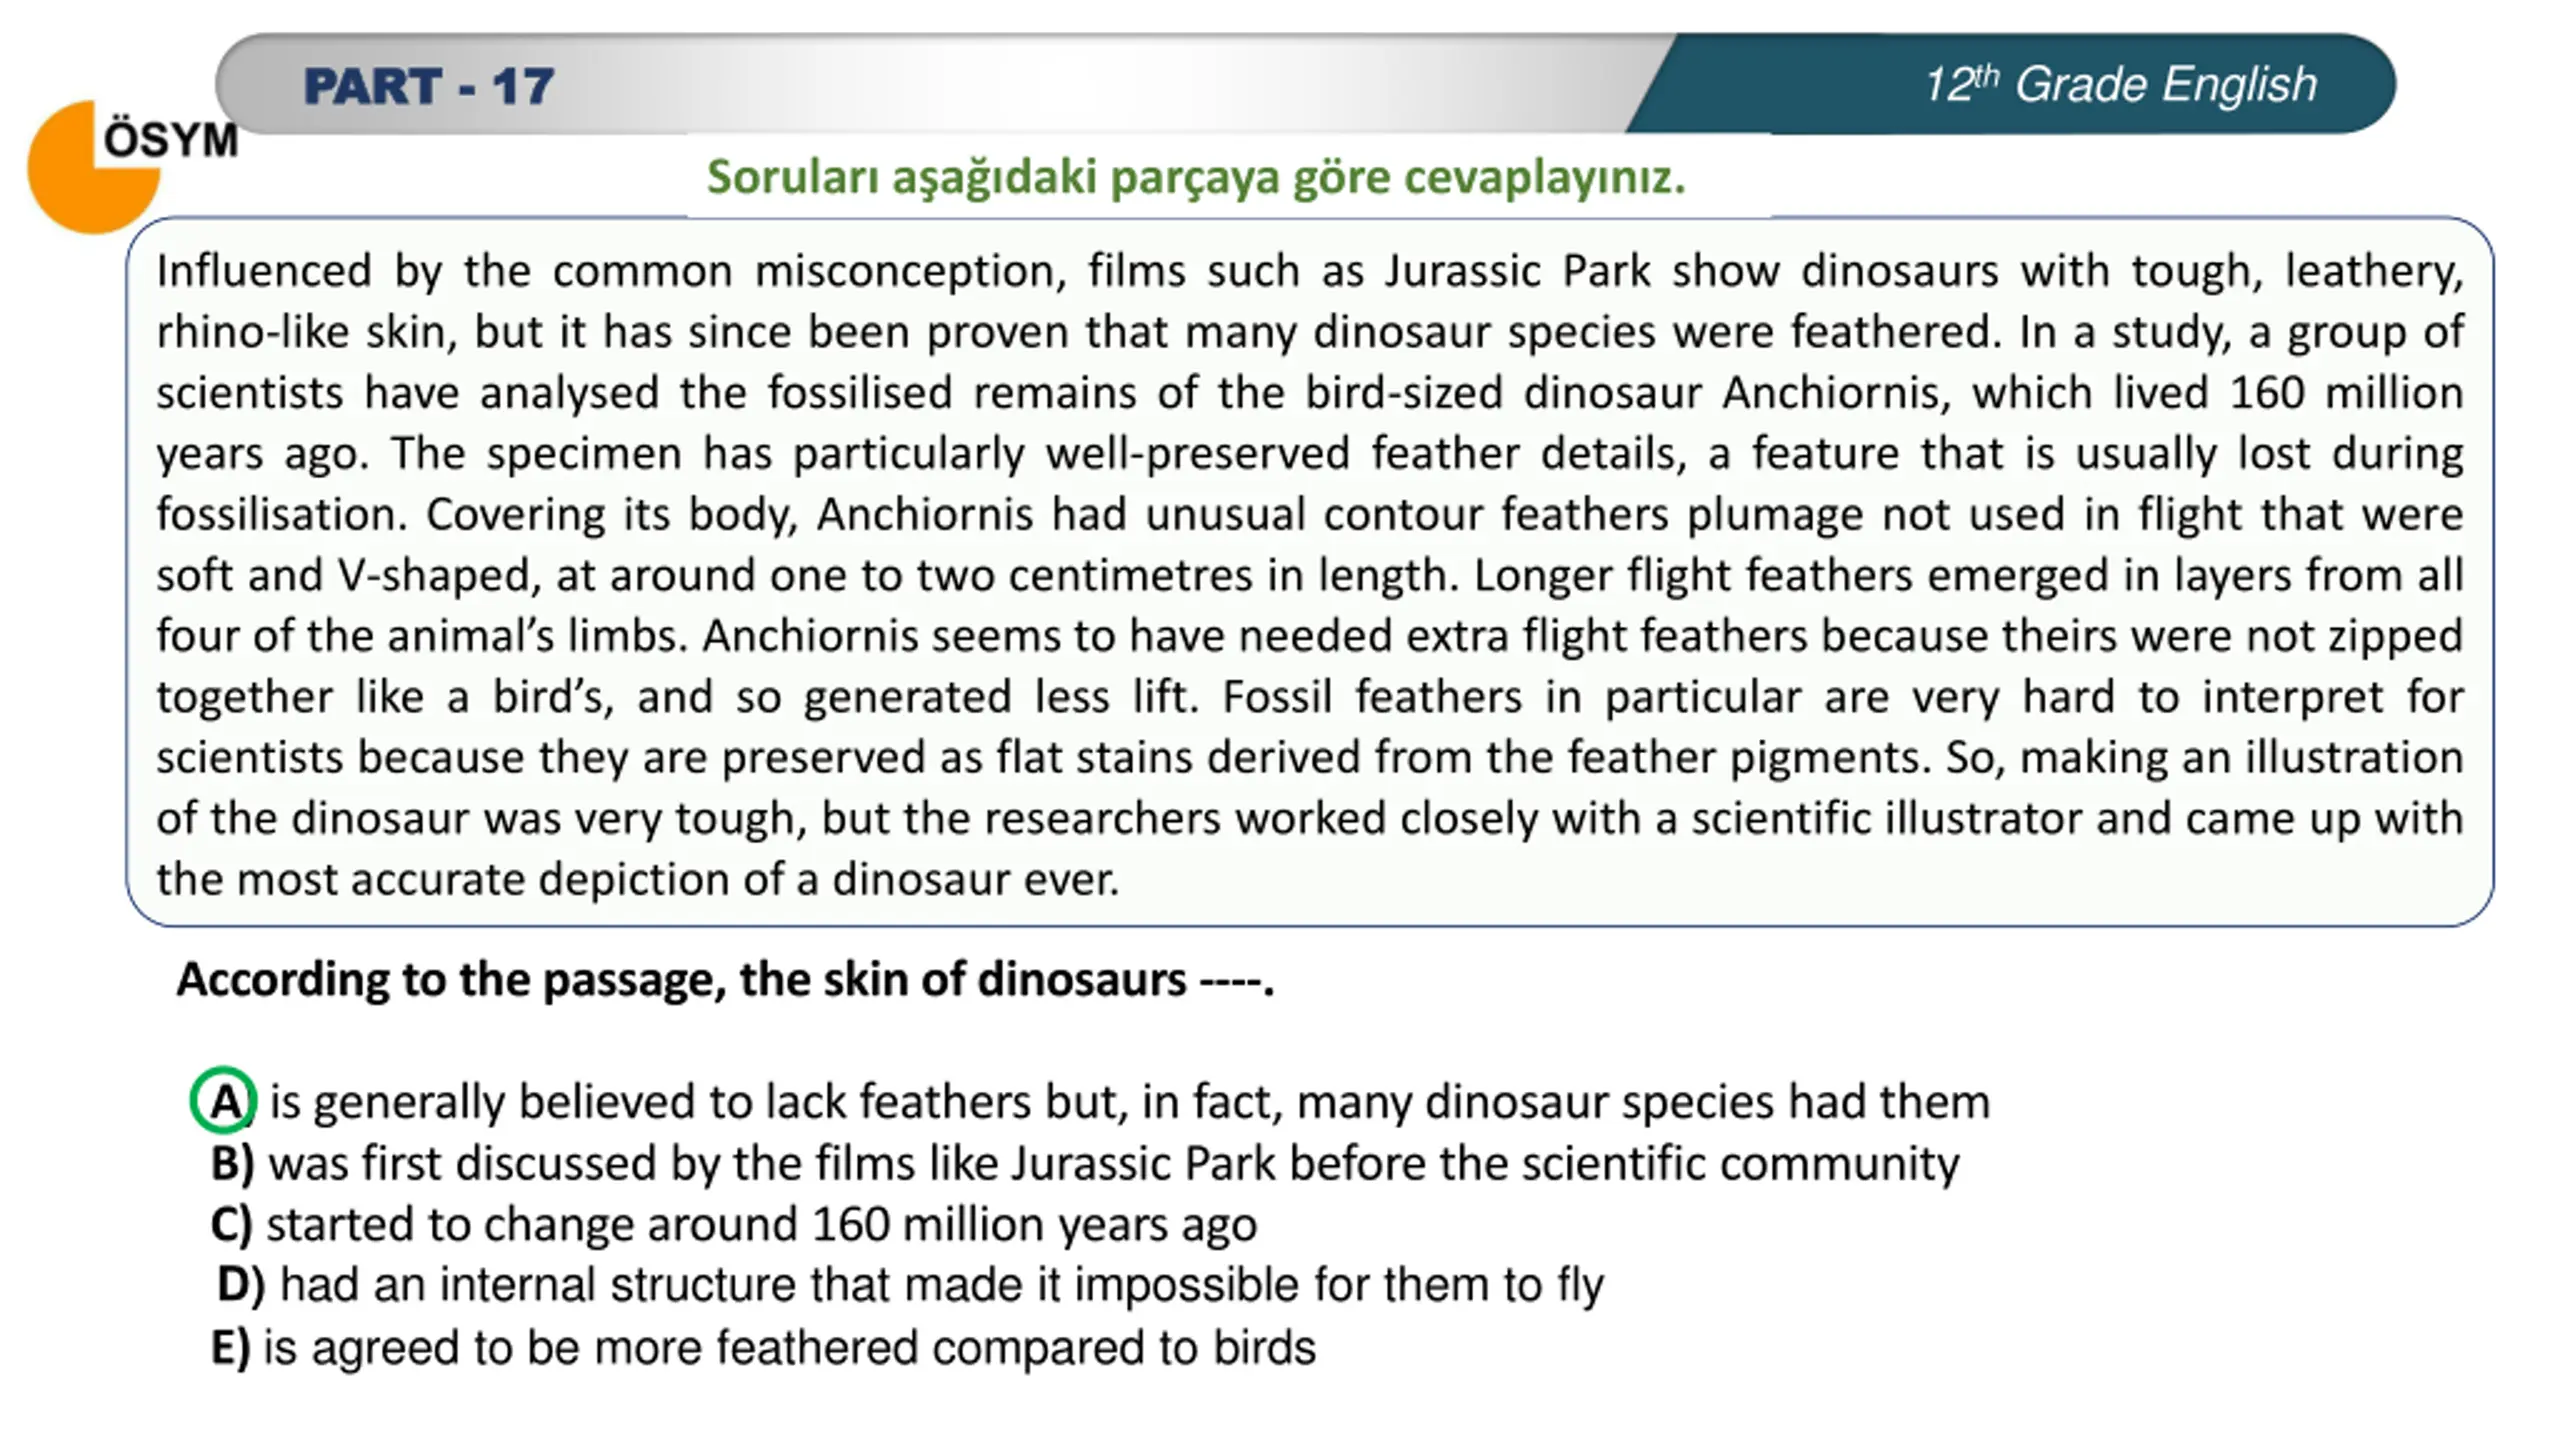Click the question stem about dinosaur skin
Image resolution: width=2560 pixels, height=1440 pixels.
pyautogui.click(x=725, y=979)
